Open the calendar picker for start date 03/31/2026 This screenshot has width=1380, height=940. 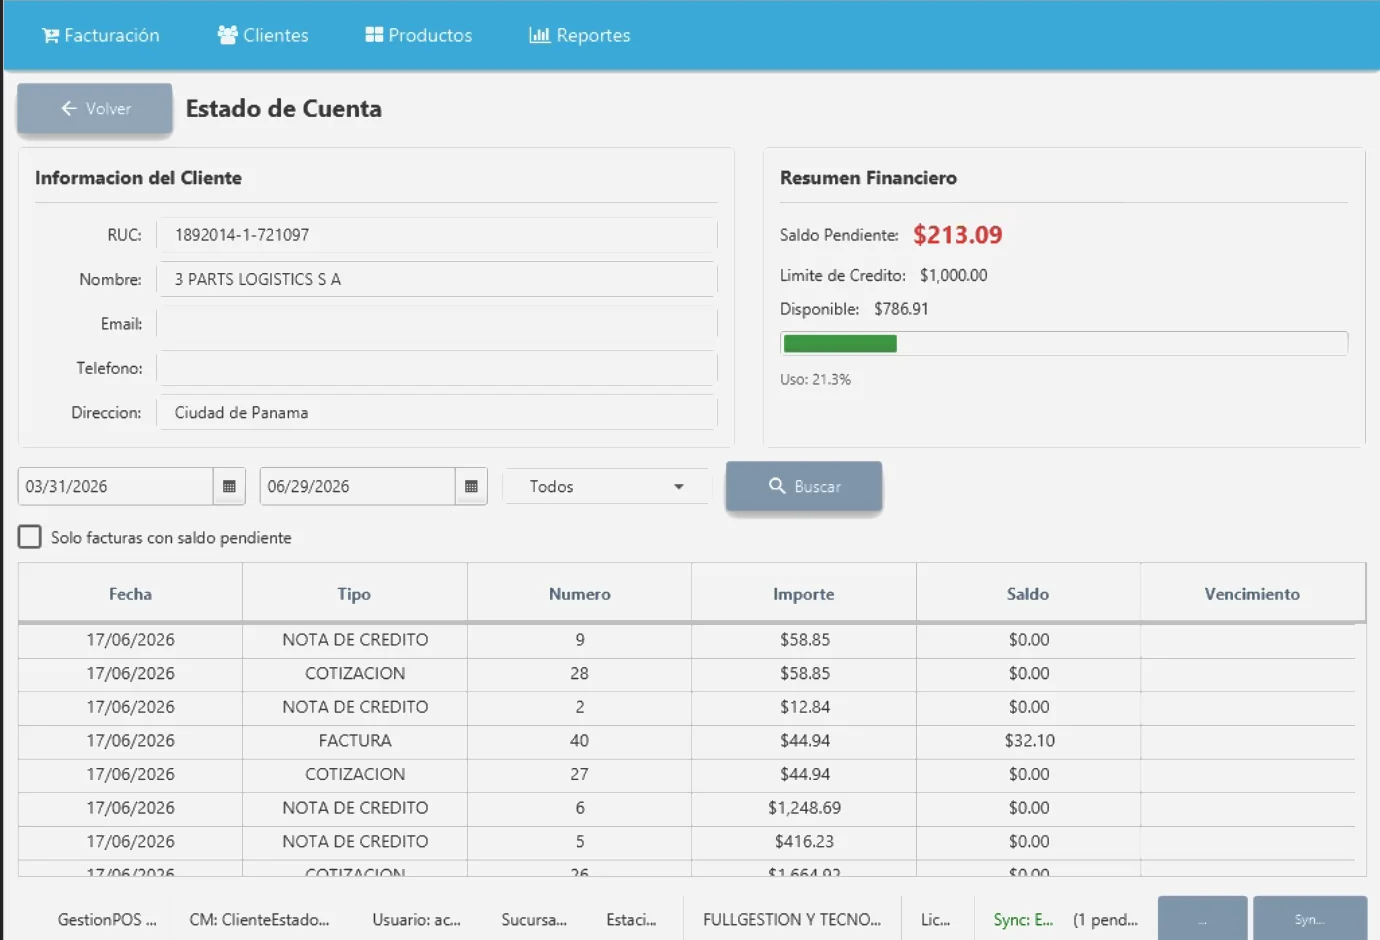point(229,487)
